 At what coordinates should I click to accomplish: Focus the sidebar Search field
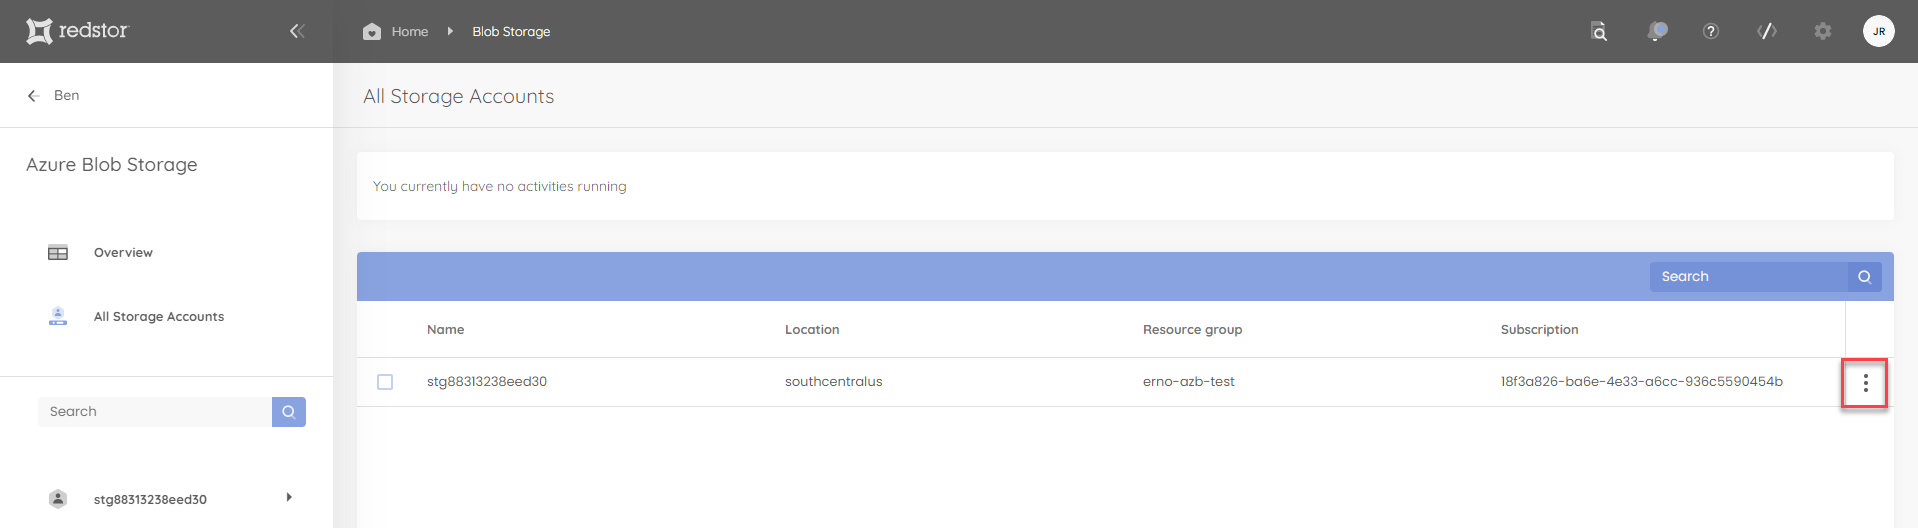[155, 412]
